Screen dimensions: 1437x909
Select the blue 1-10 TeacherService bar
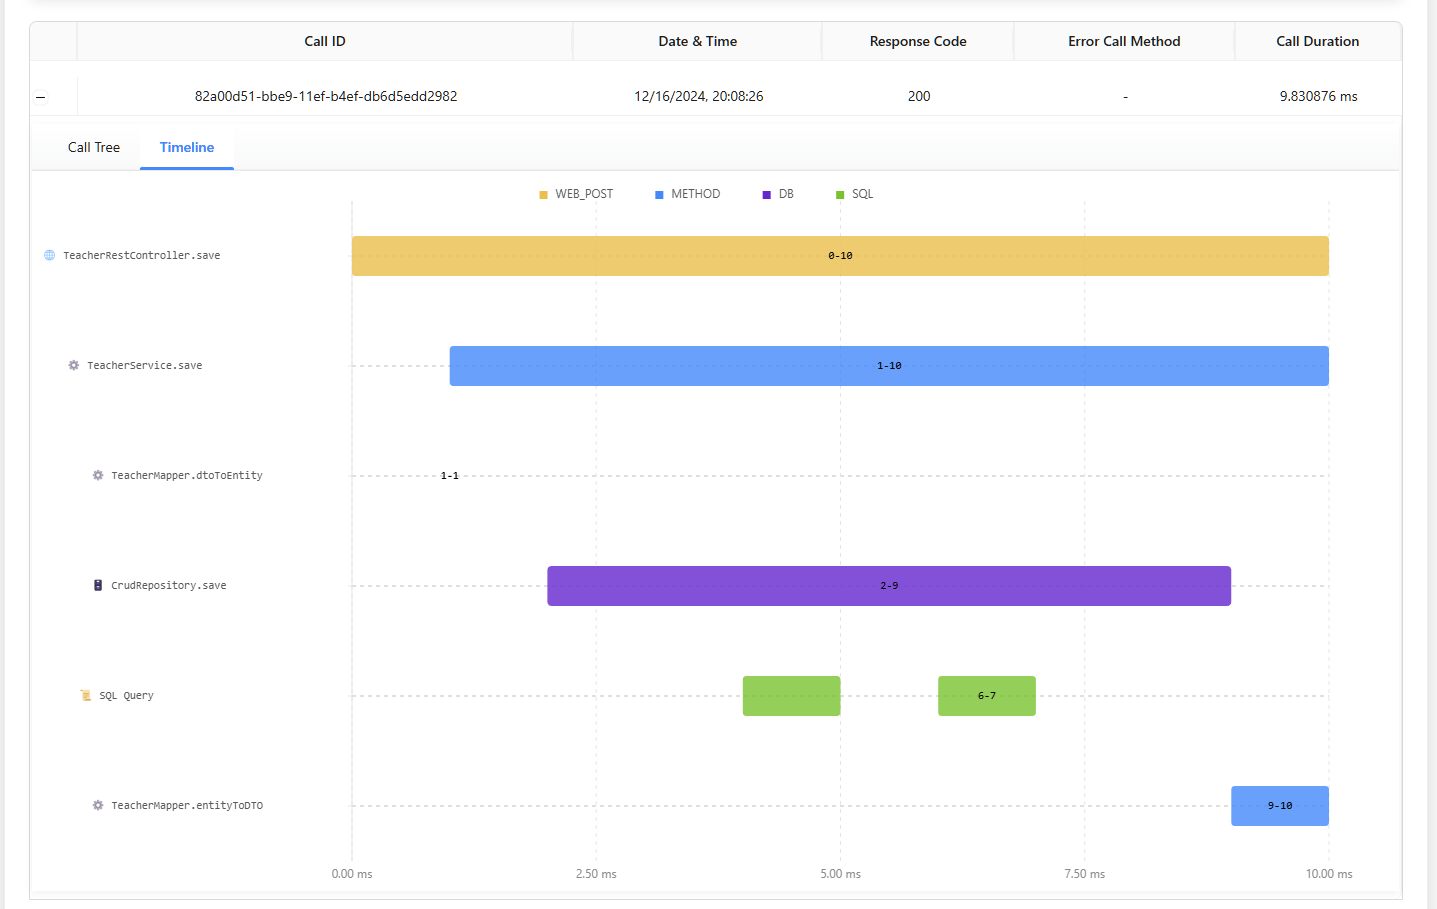(x=889, y=366)
